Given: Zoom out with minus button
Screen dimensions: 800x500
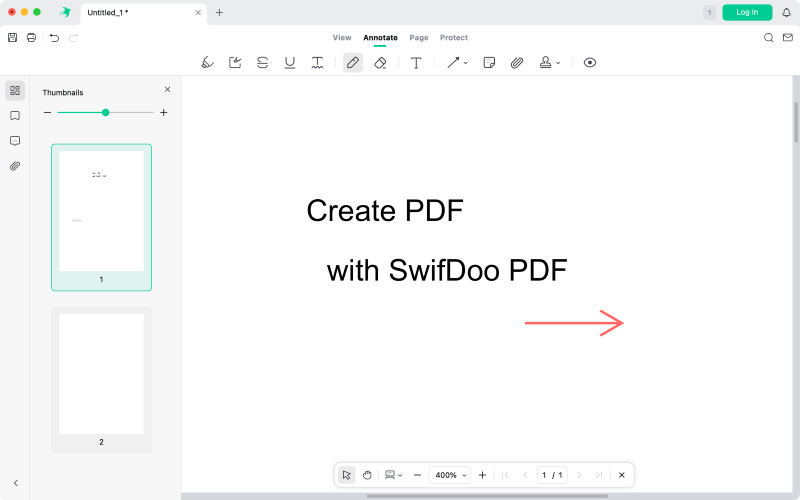Looking at the screenshot, I should tap(417, 475).
